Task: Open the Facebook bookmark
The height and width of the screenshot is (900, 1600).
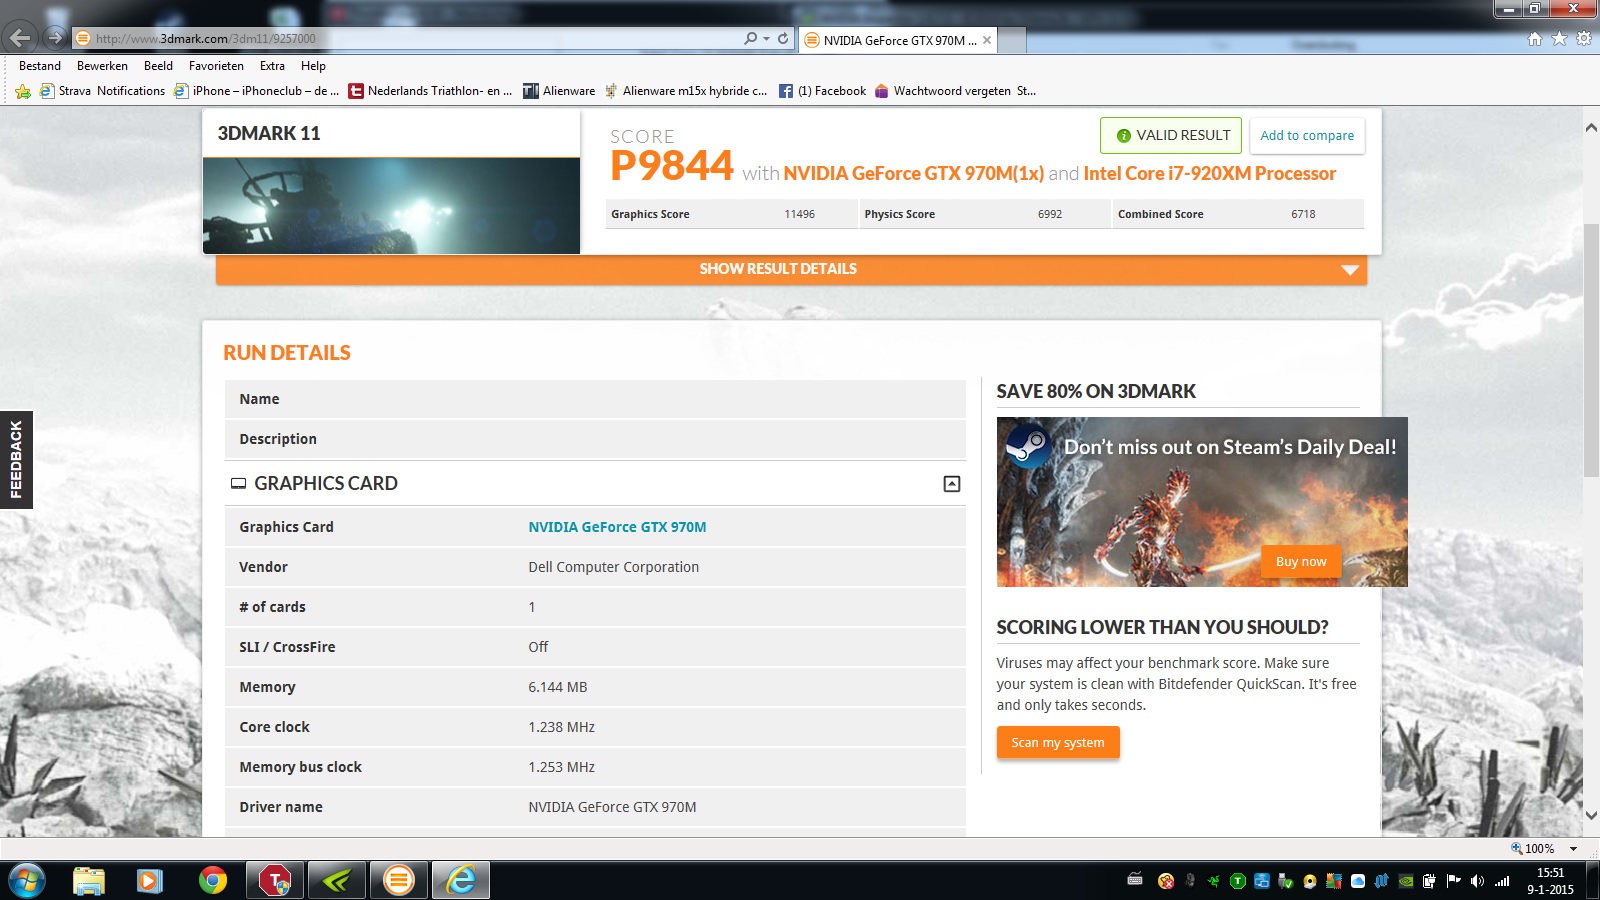Action: [823, 91]
